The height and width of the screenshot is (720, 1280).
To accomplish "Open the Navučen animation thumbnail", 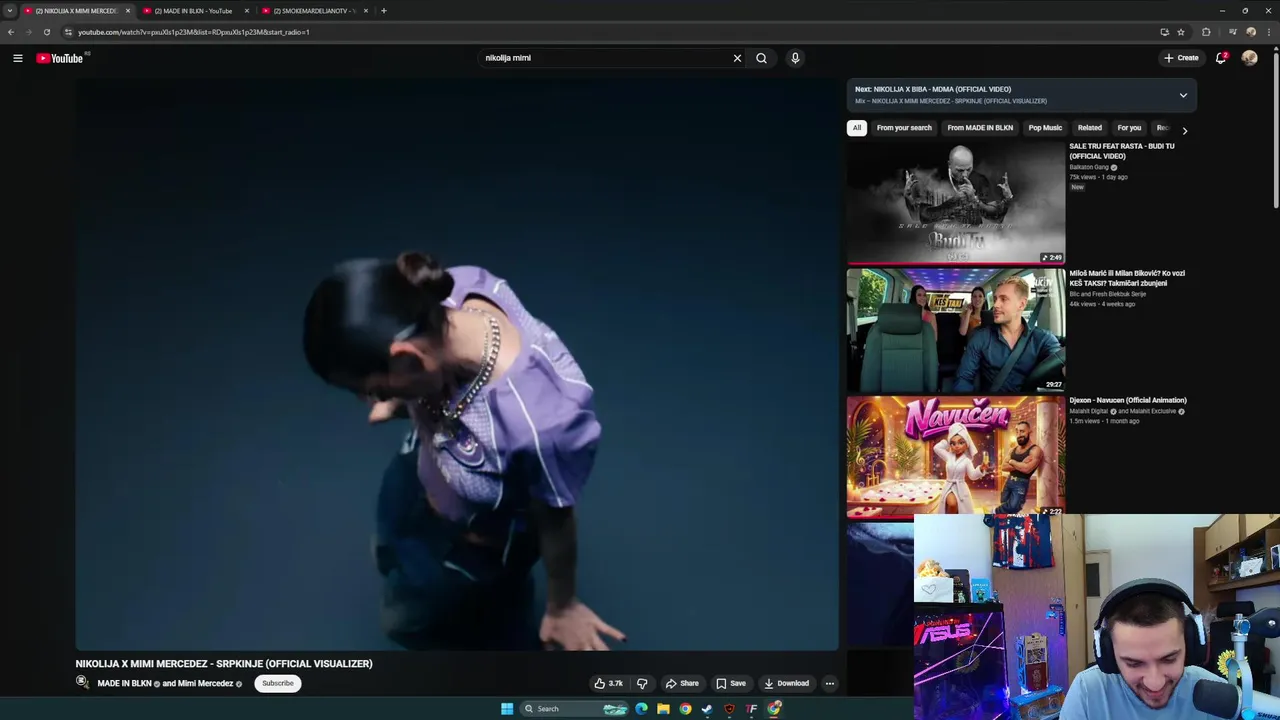I will point(956,457).
